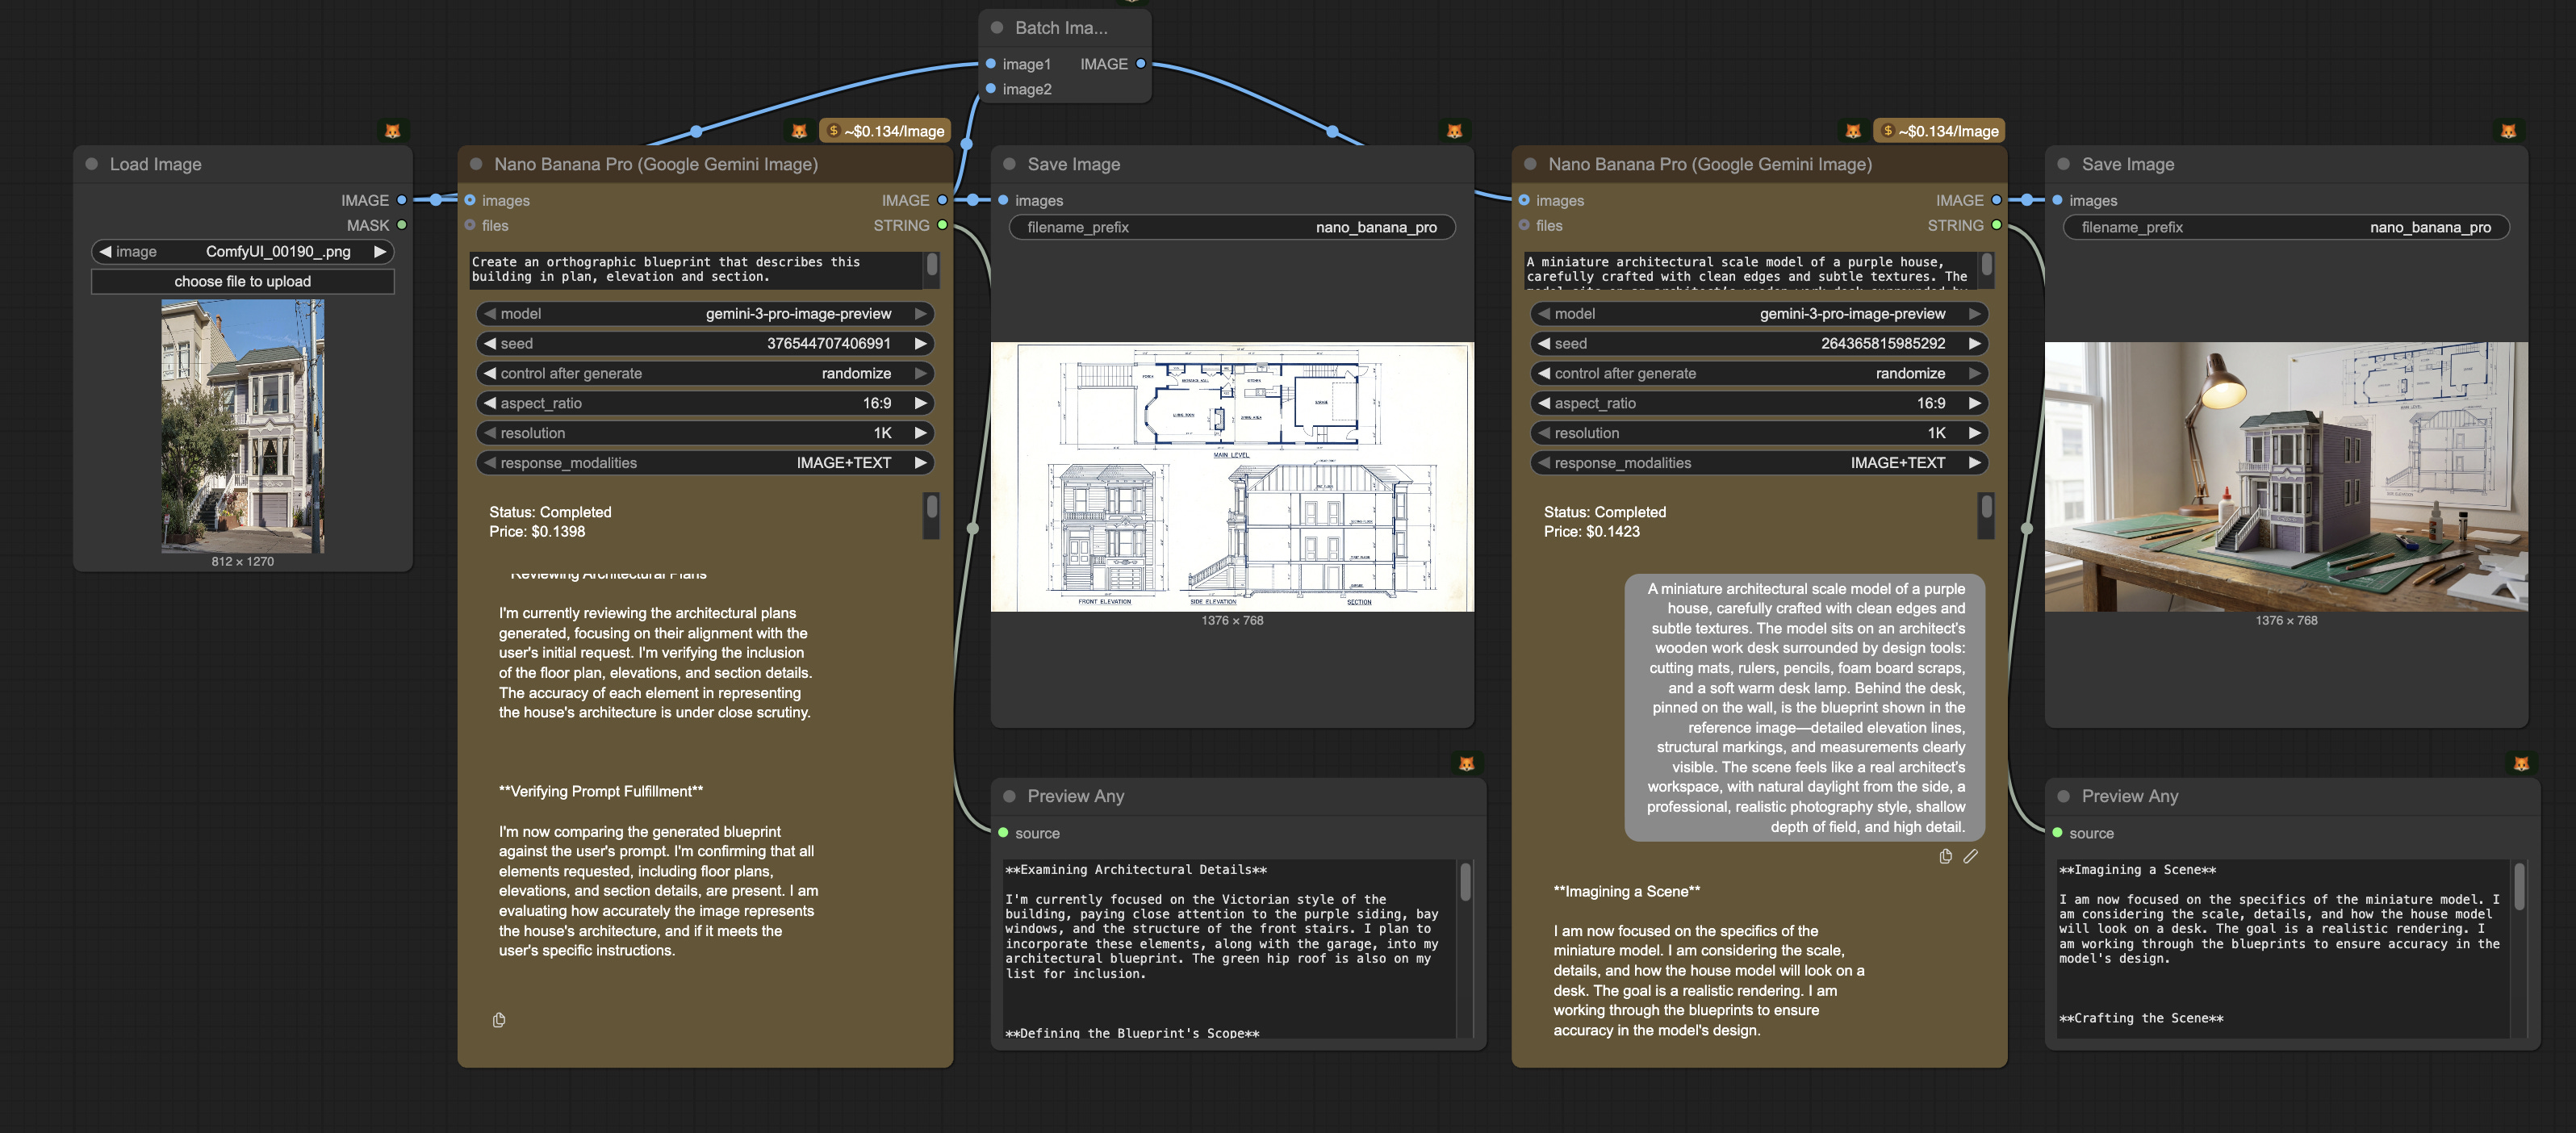This screenshot has width=2576, height=1133.
Task: Click the fox badge above Load Image node
Action: (x=393, y=131)
